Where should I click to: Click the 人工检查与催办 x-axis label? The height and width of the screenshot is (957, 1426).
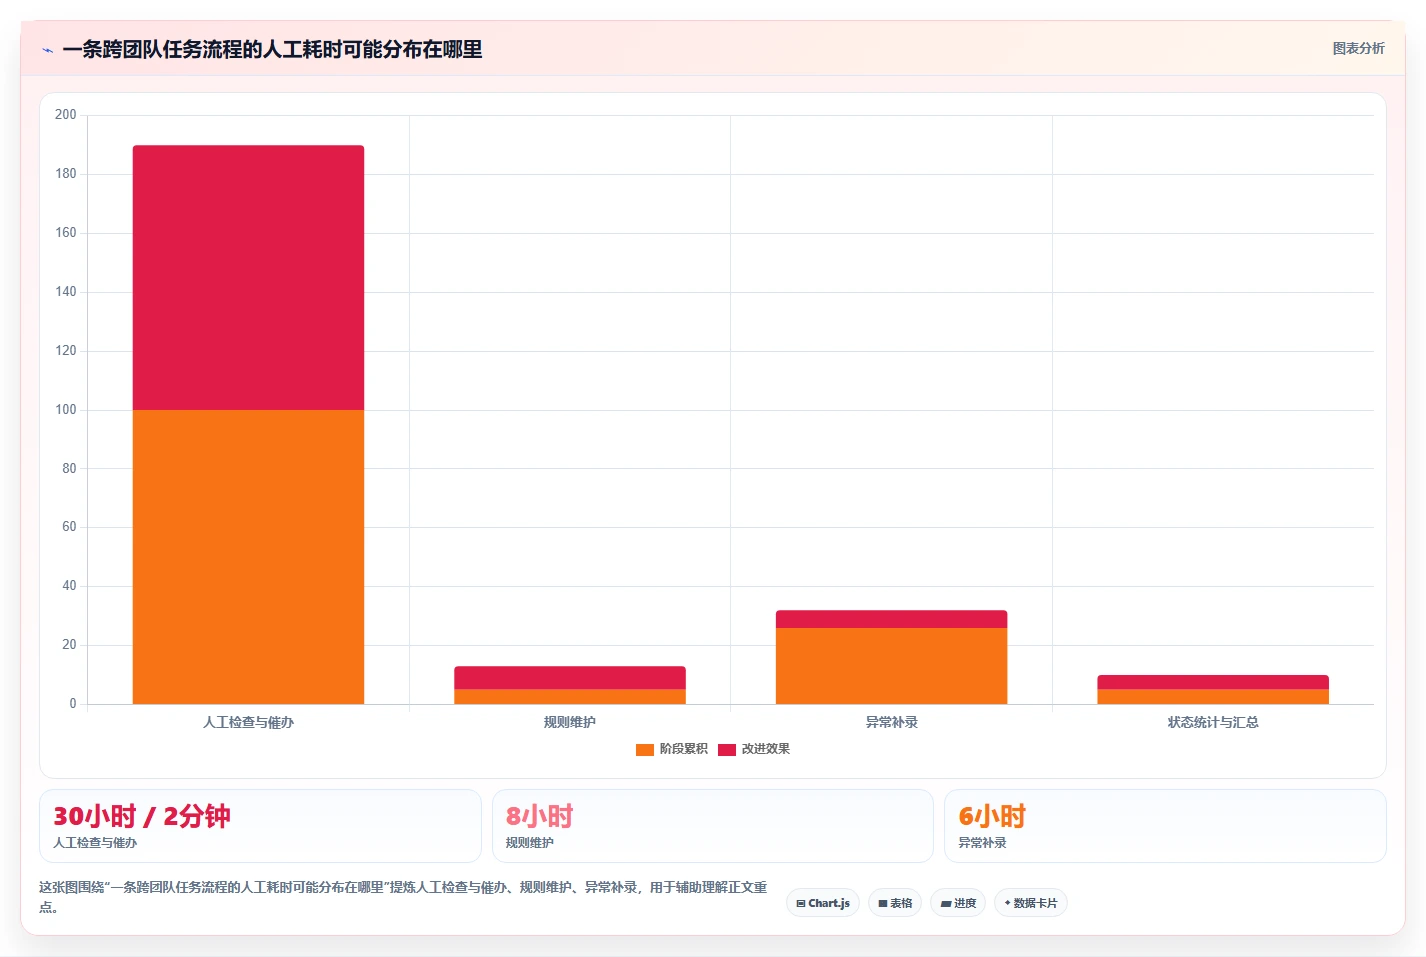(x=248, y=722)
